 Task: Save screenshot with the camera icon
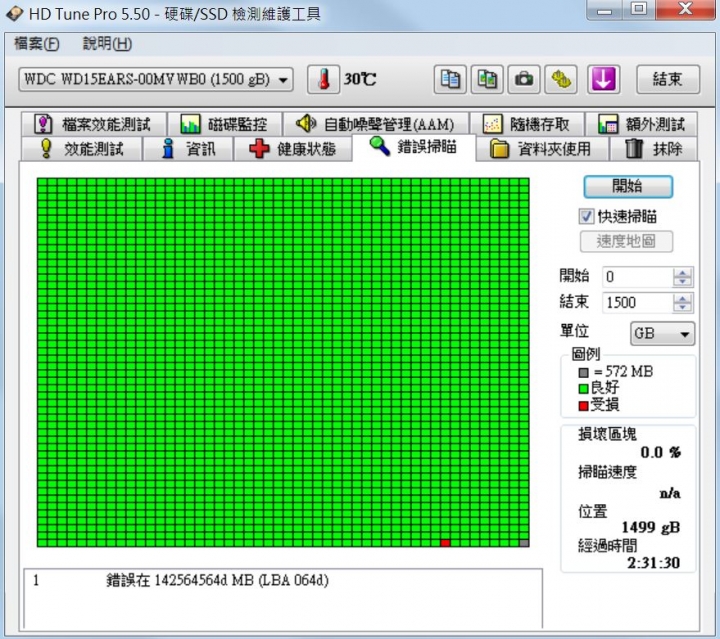tap(523, 79)
